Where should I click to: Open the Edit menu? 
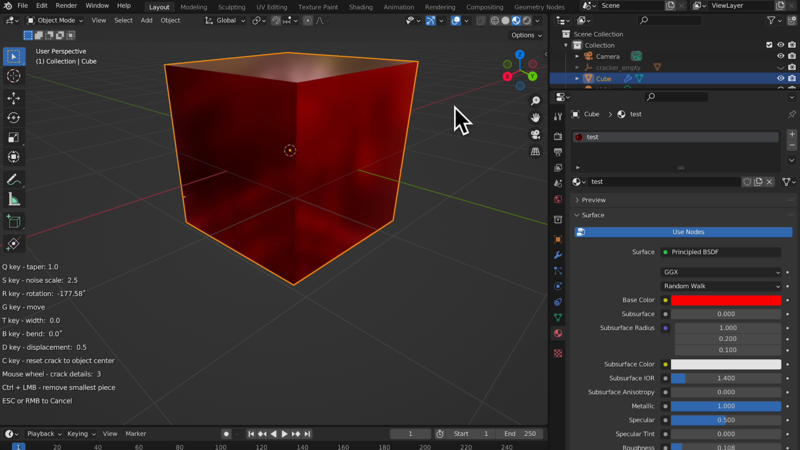coord(41,6)
